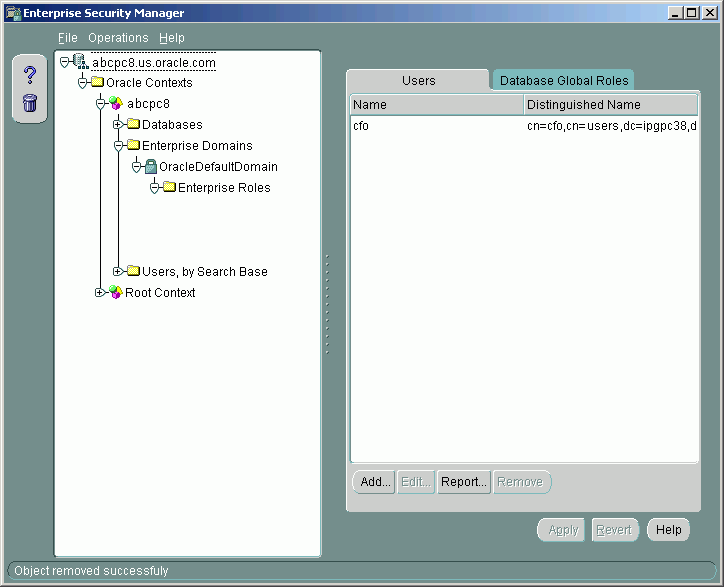Click the question mark help icon
Screen dimensions: 724x587
(x=30, y=75)
